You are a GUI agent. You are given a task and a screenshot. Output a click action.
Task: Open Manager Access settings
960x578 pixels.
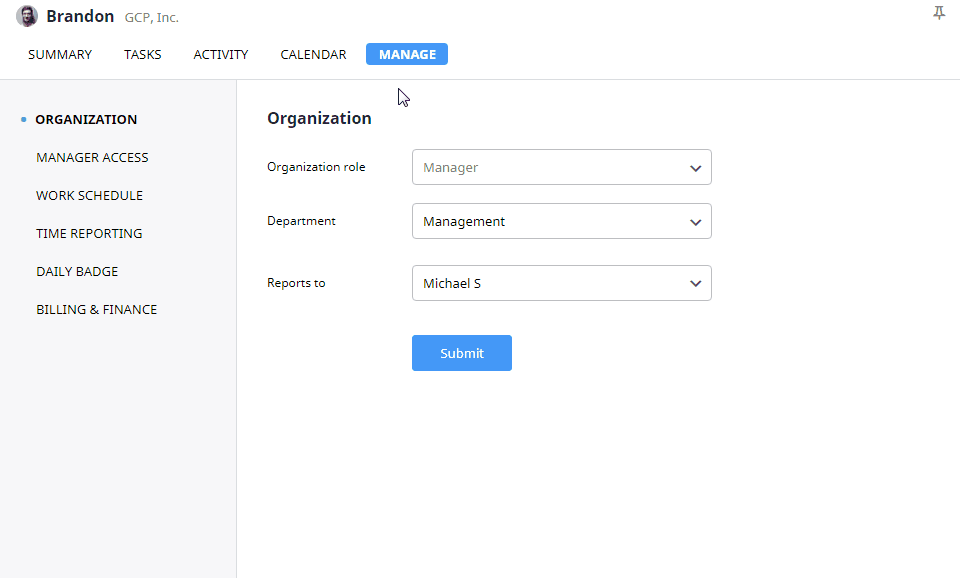pos(92,158)
